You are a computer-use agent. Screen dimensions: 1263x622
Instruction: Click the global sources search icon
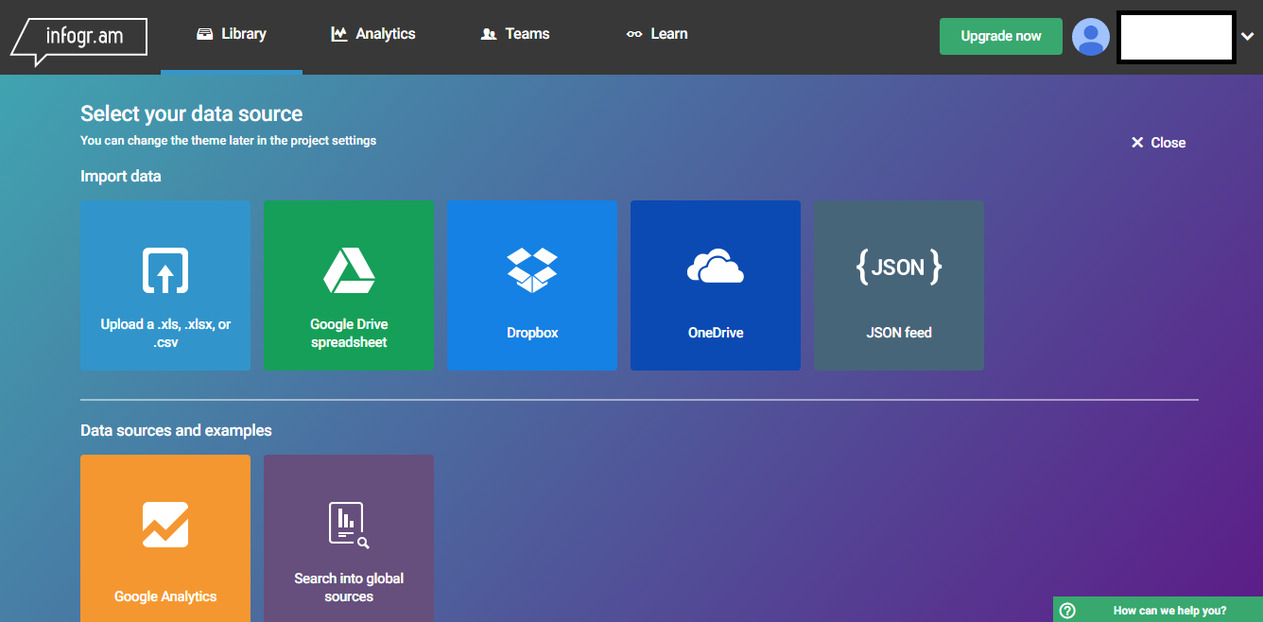click(349, 525)
